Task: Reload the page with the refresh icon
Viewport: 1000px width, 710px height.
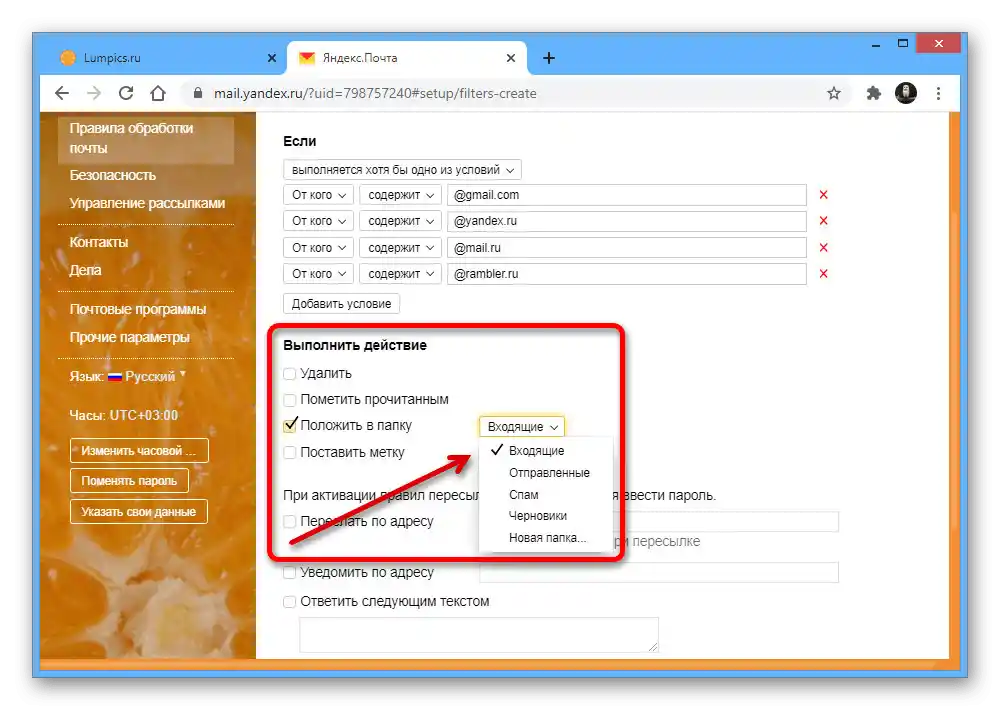Action: (126, 93)
